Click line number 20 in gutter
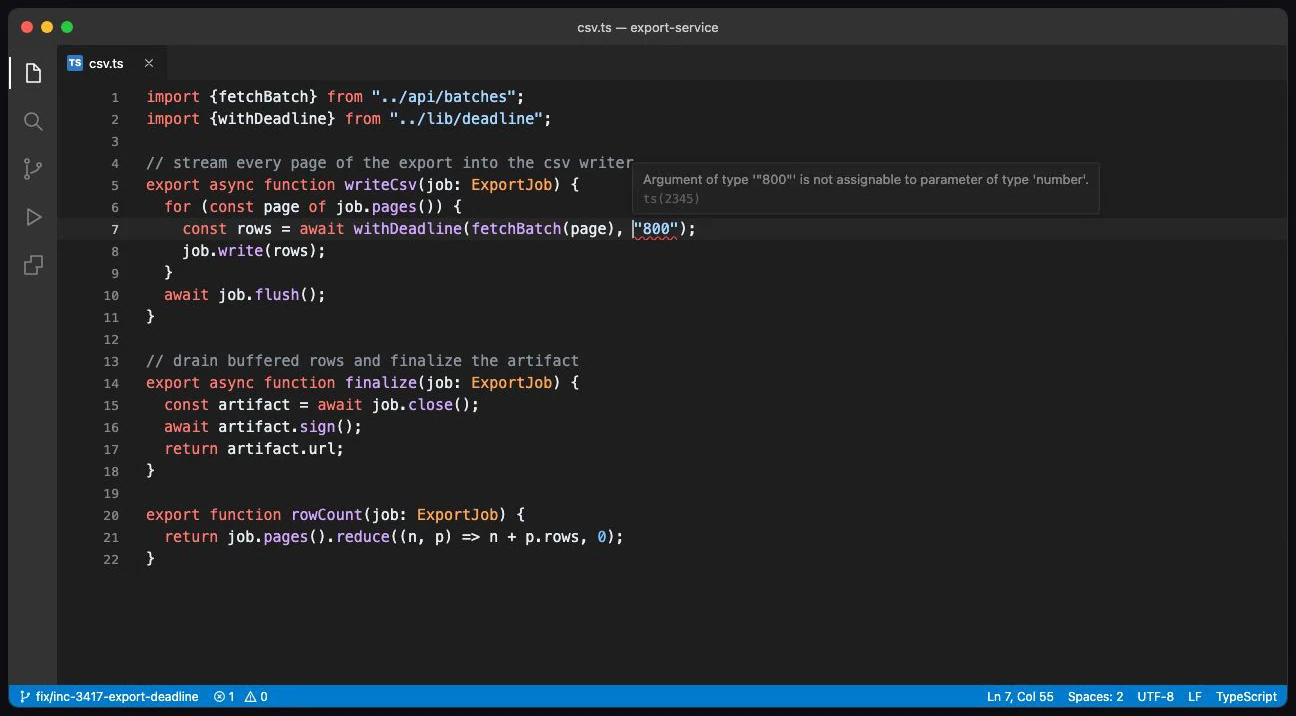This screenshot has width=1296, height=716. point(111,515)
